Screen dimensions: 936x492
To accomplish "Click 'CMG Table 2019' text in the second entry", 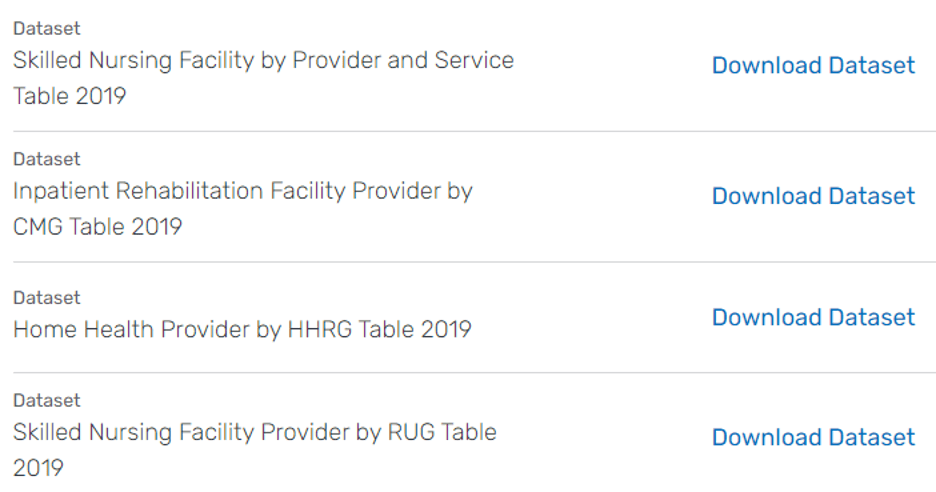I will [97, 227].
